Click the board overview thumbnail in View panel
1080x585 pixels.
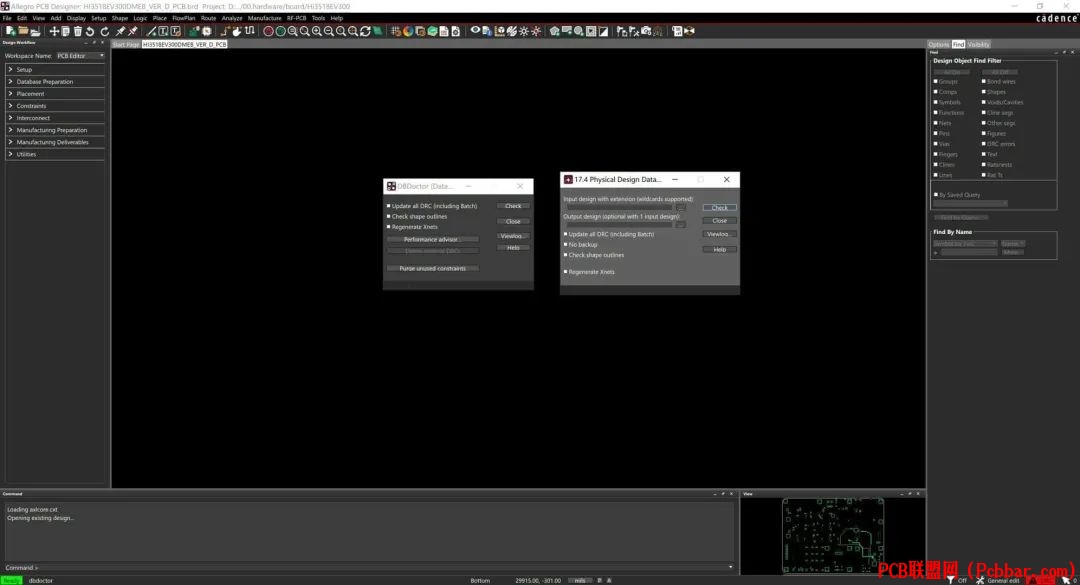pyautogui.click(x=833, y=536)
